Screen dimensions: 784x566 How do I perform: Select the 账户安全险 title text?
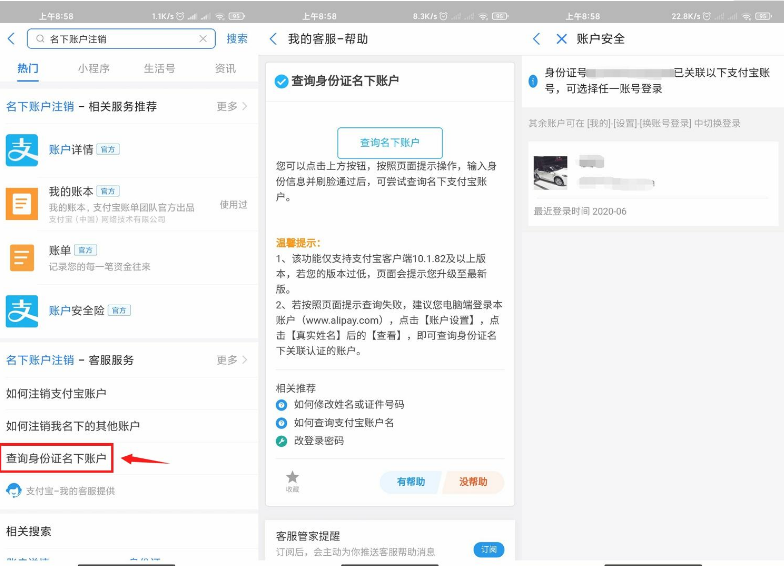76,310
